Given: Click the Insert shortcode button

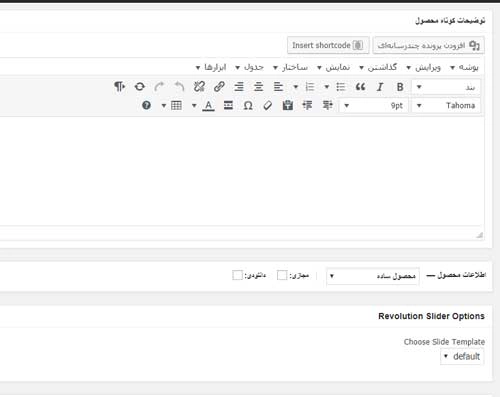Looking at the screenshot, I should click(328, 45).
